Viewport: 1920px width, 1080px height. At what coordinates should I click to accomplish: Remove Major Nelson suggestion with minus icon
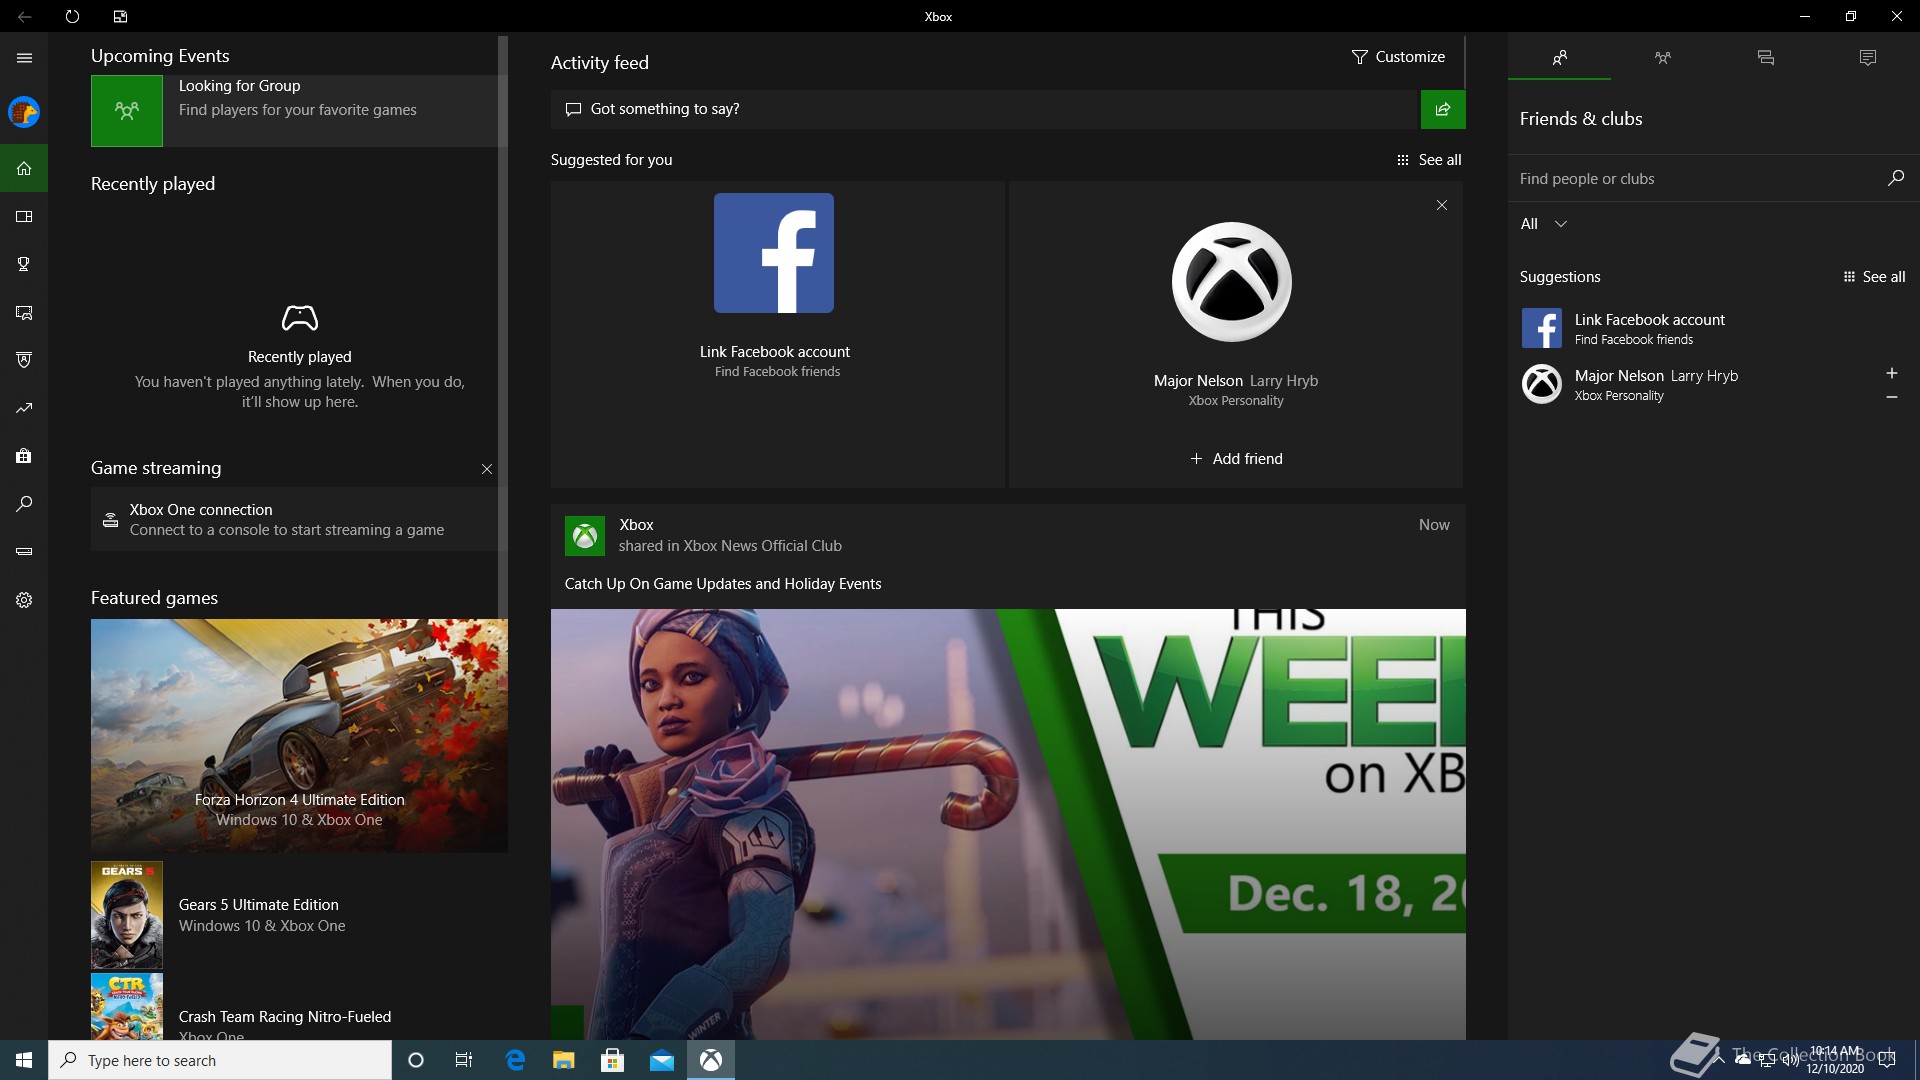(1892, 397)
